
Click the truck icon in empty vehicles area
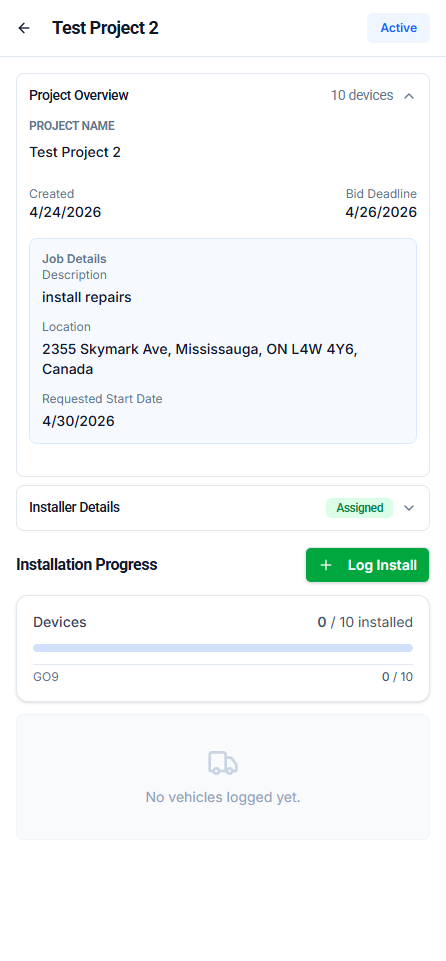tap(223, 763)
